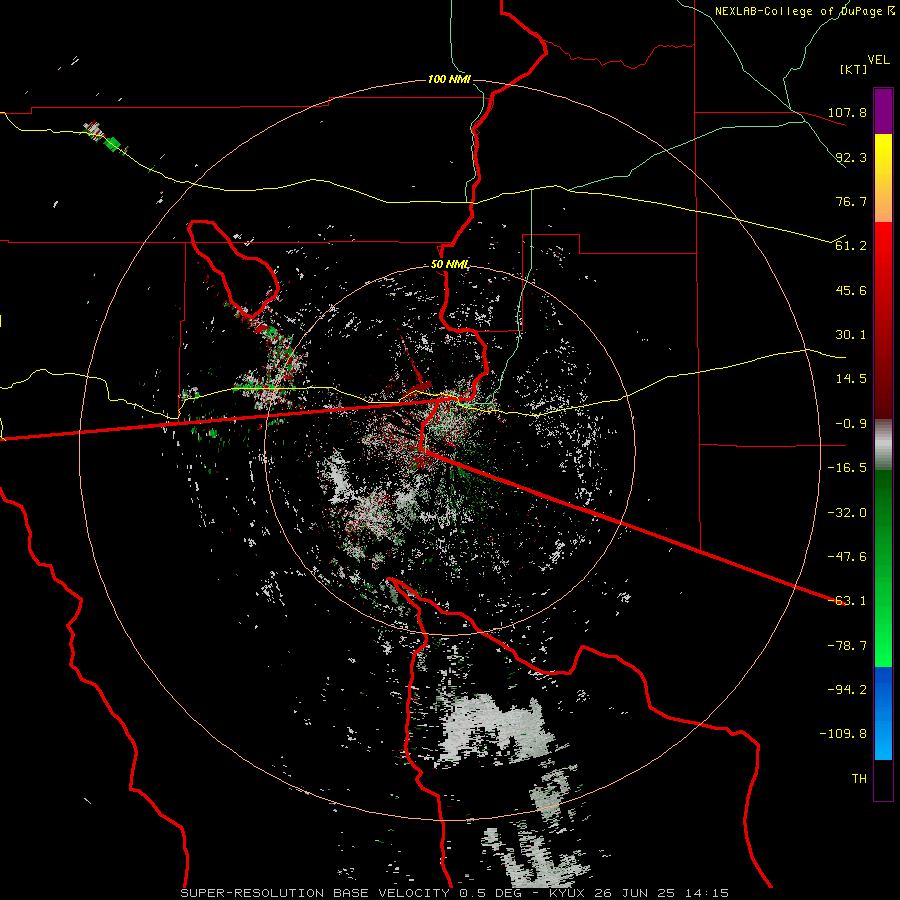Click the -109.8 value on velocity scale
This screenshot has height=900, width=900.
tap(843, 734)
